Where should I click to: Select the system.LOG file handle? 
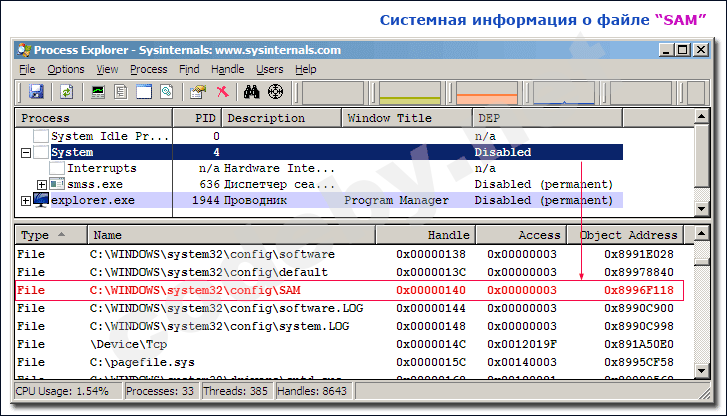click(350, 326)
